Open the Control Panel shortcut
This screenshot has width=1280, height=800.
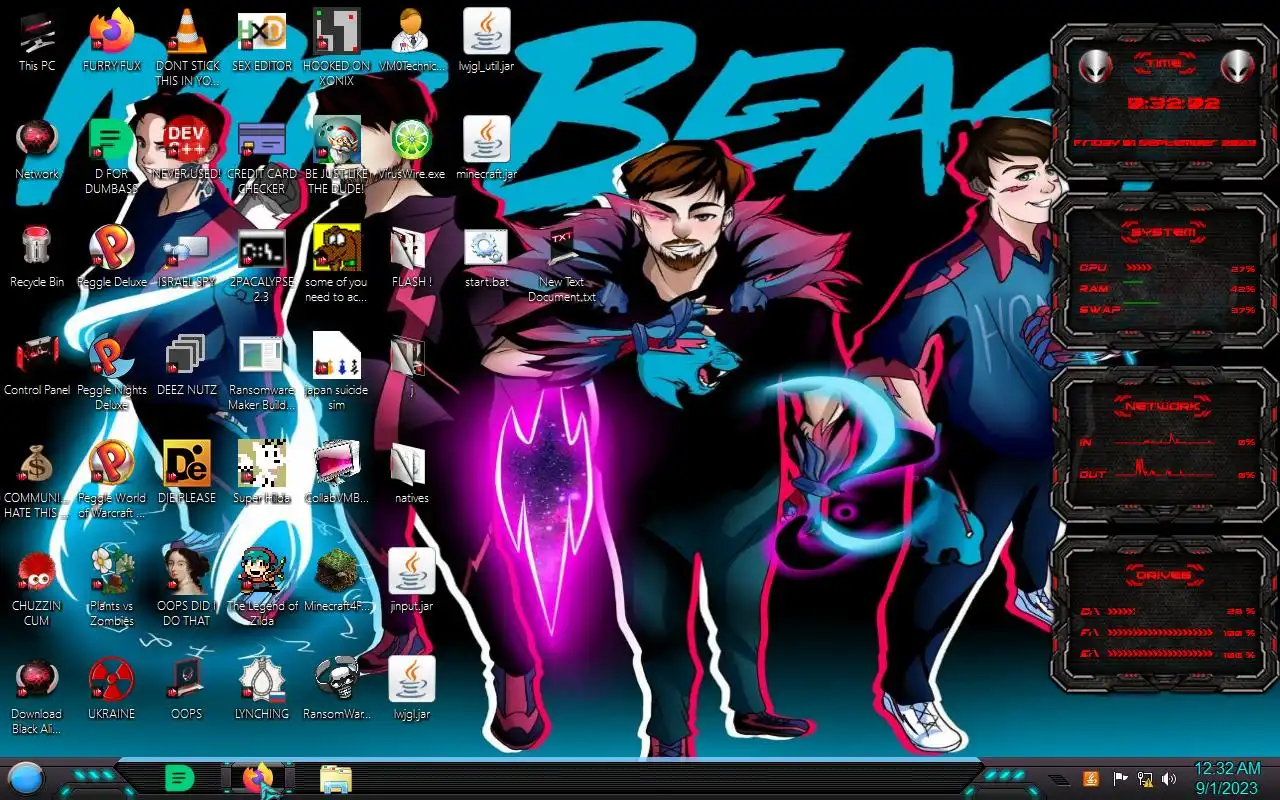click(37, 365)
